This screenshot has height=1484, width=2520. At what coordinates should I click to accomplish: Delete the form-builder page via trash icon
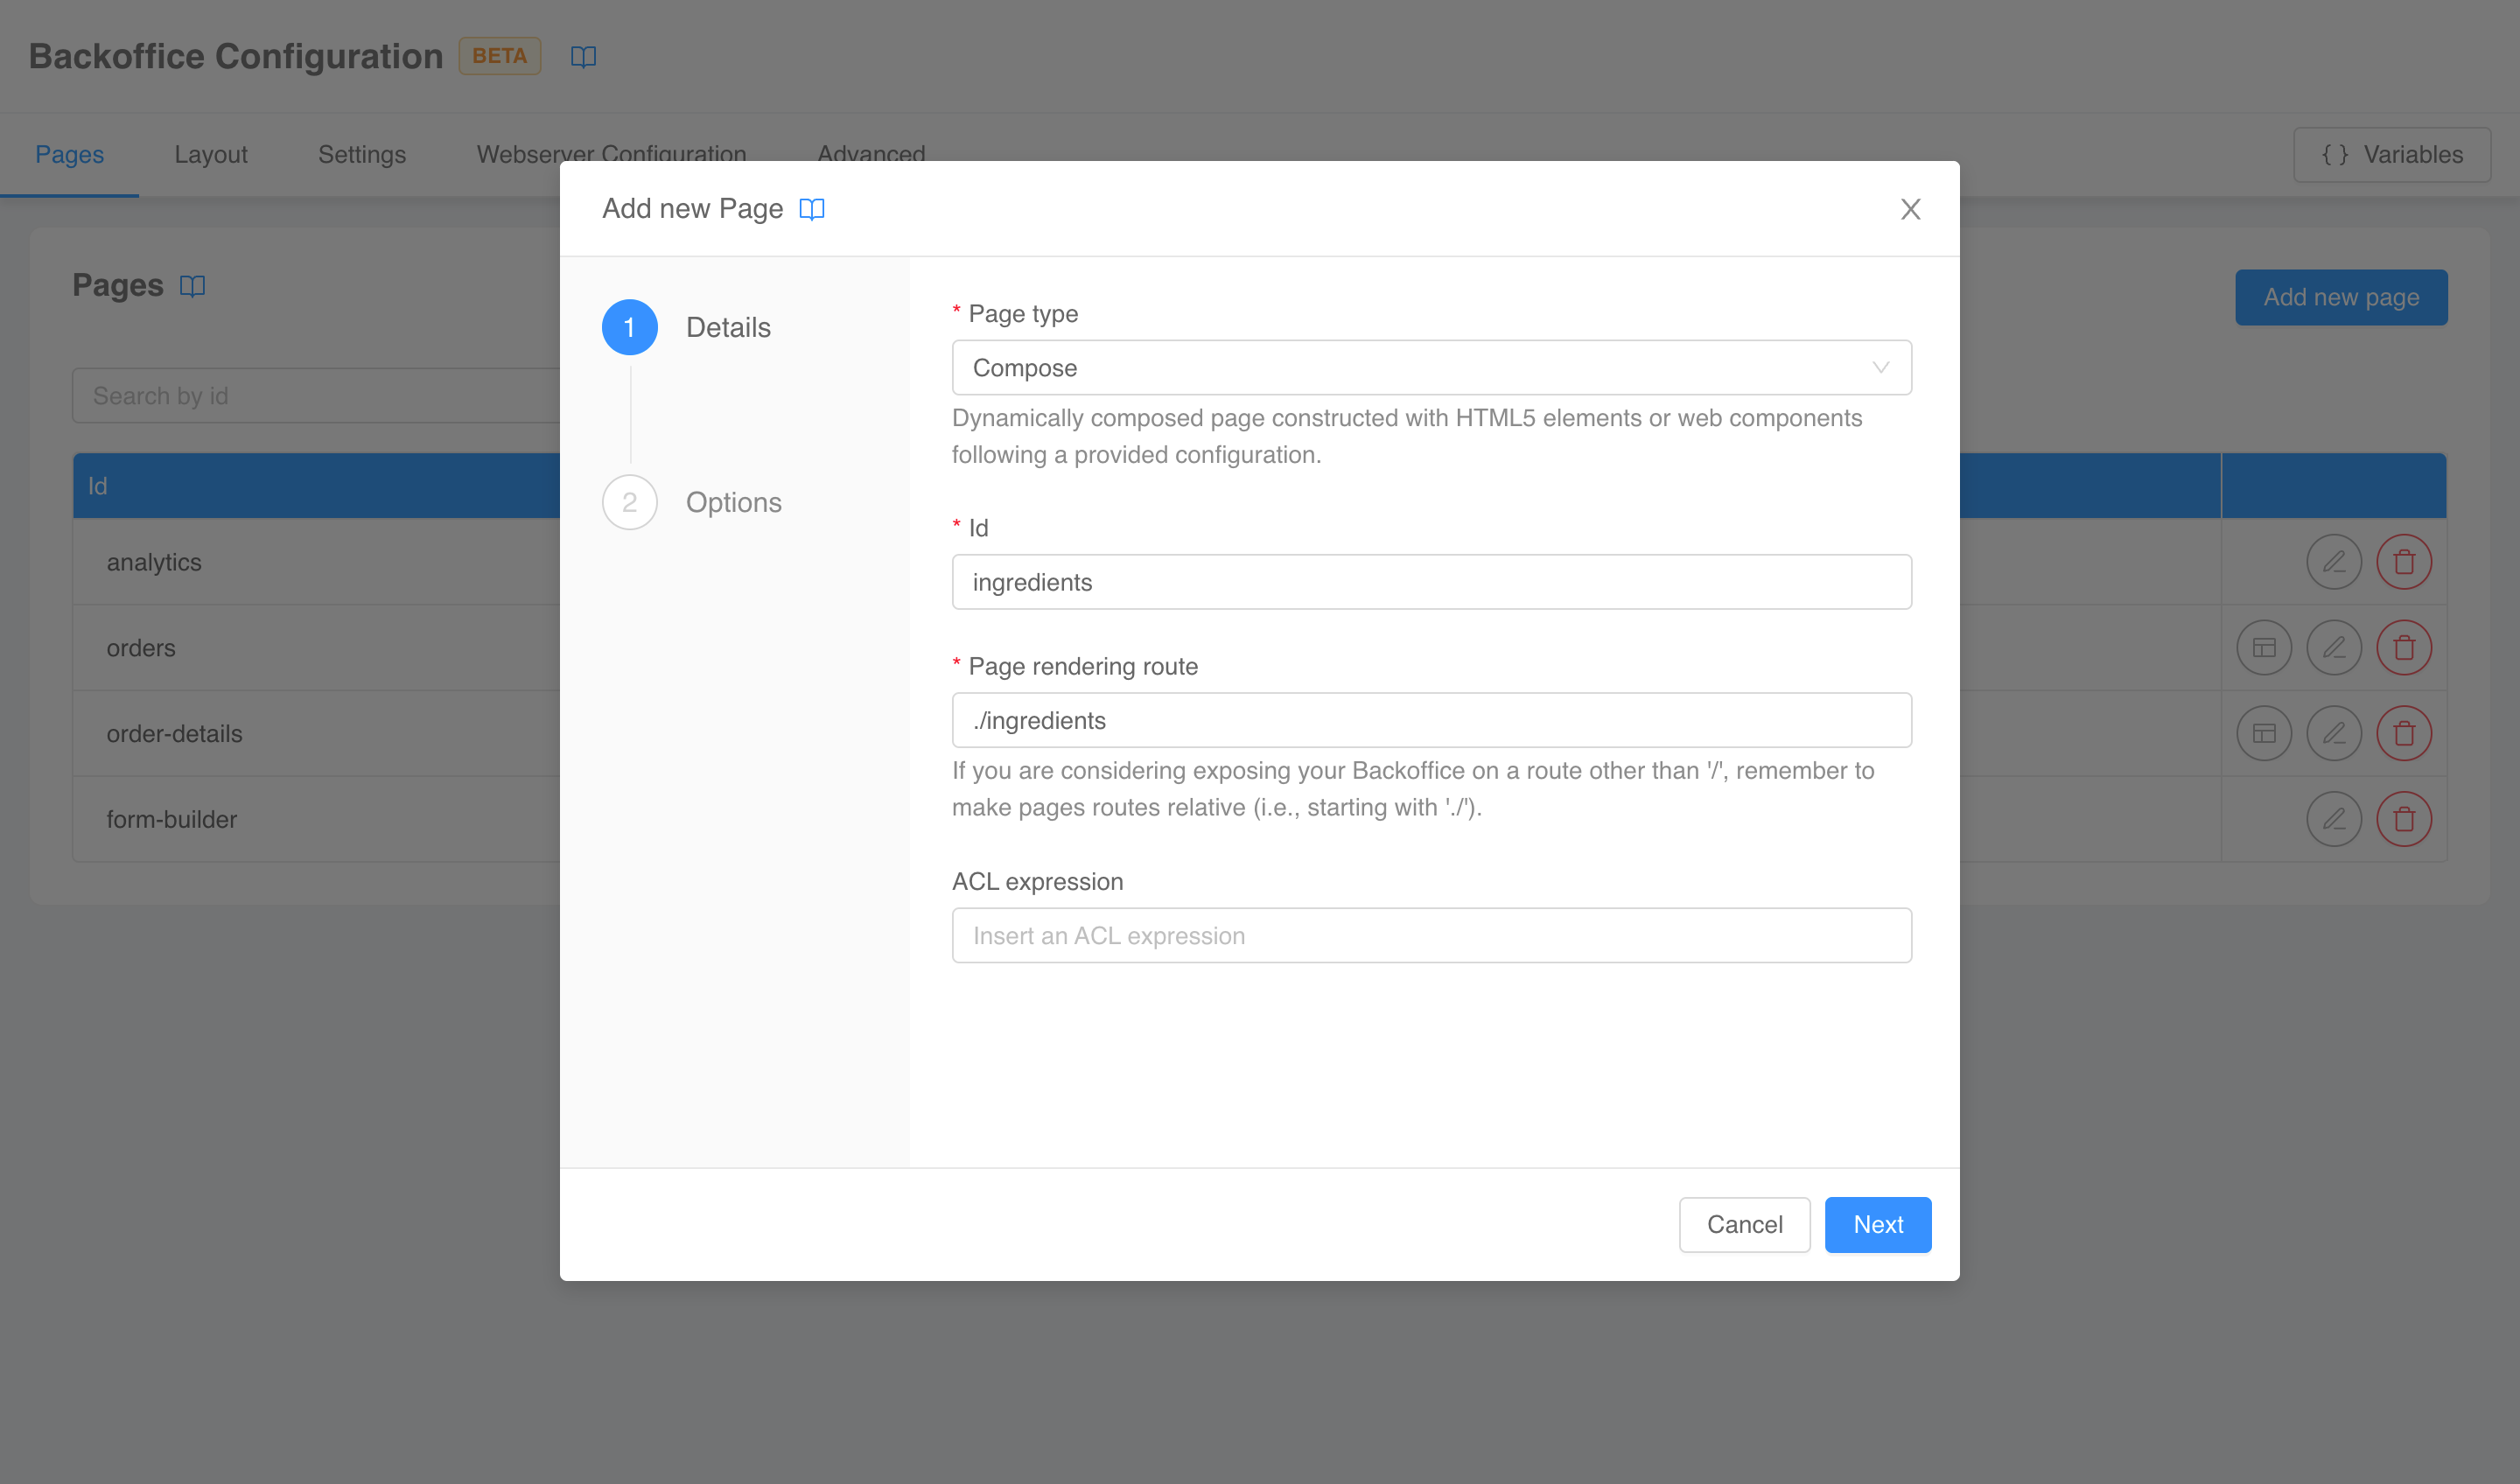pos(2405,818)
